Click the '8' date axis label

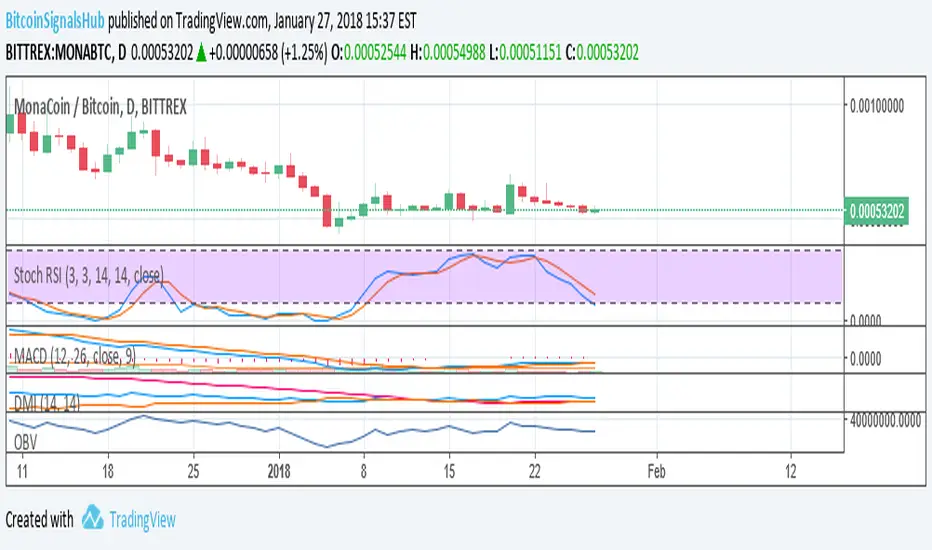tap(364, 472)
